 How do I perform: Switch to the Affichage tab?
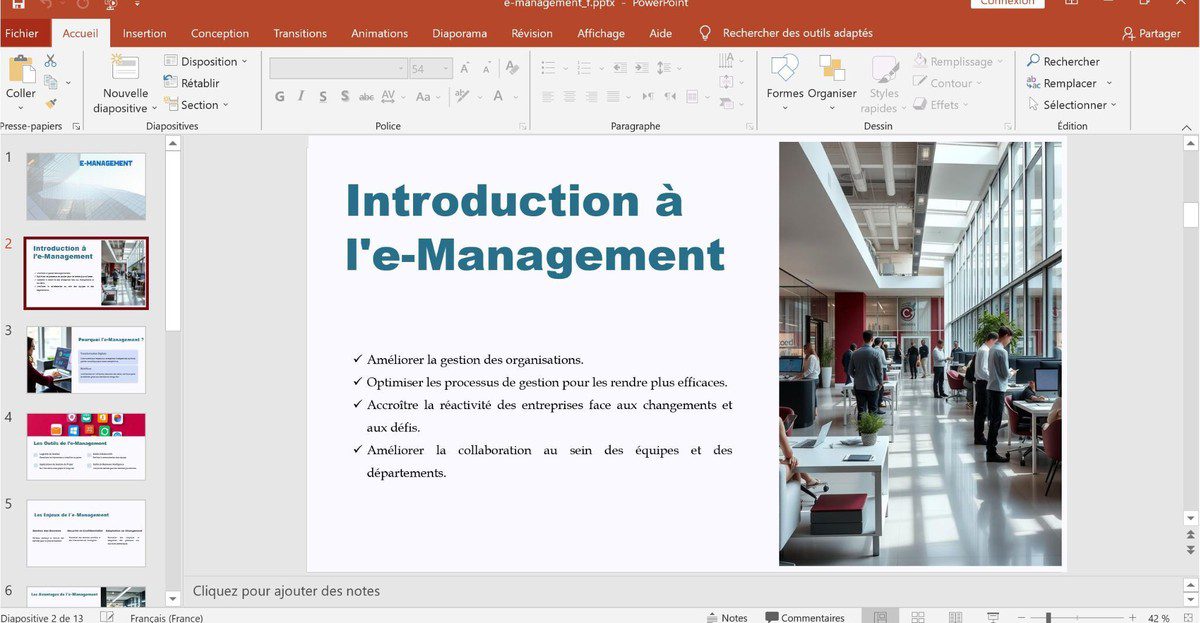[x=601, y=33]
